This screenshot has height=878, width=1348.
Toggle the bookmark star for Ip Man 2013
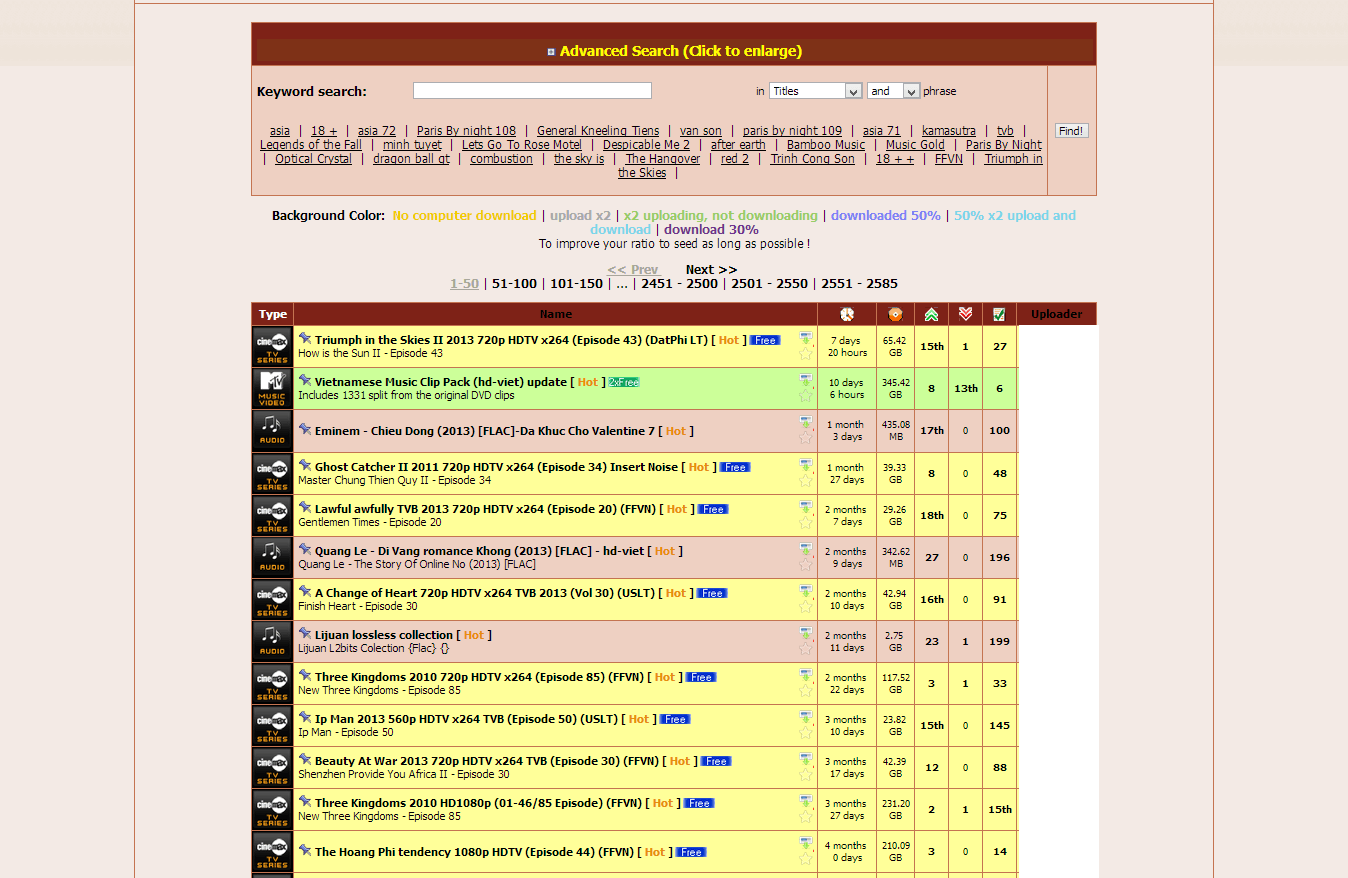(806, 732)
